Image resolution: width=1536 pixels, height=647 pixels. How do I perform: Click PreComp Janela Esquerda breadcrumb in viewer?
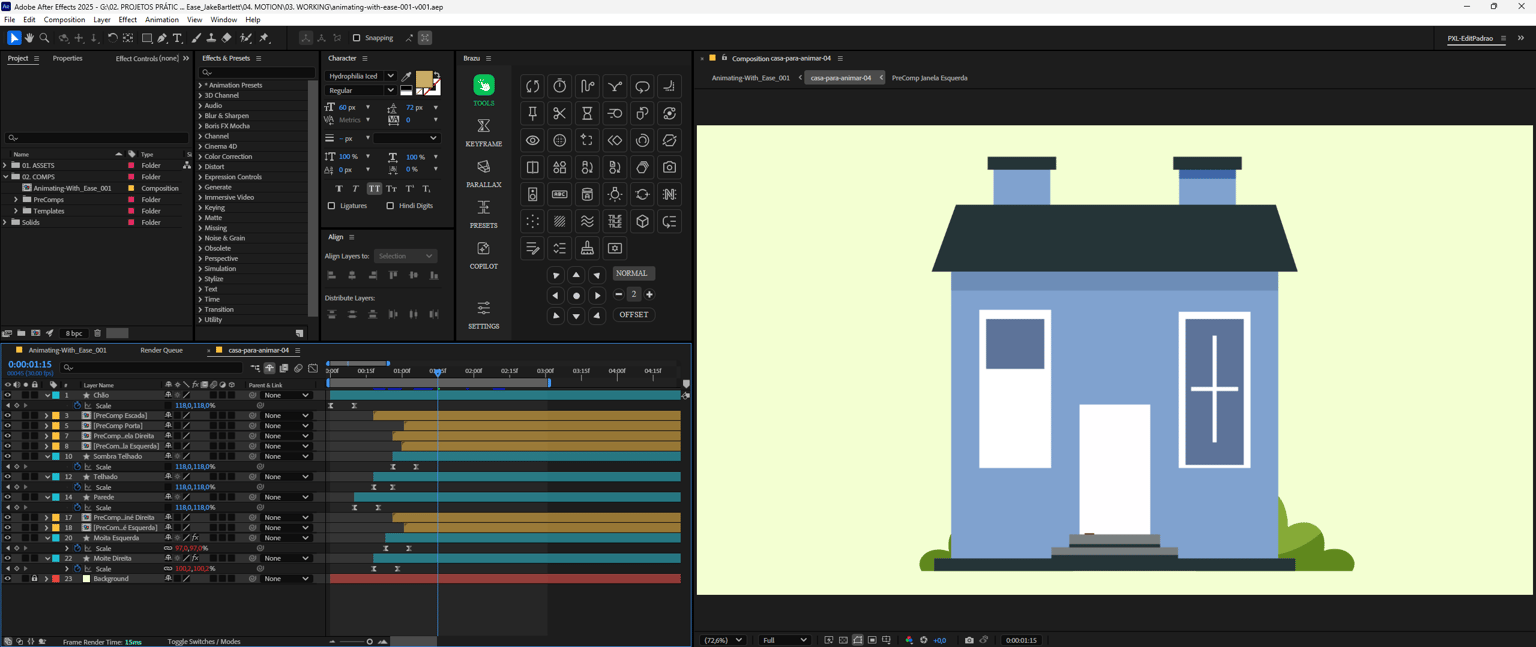pyautogui.click(x=929, y=77)
